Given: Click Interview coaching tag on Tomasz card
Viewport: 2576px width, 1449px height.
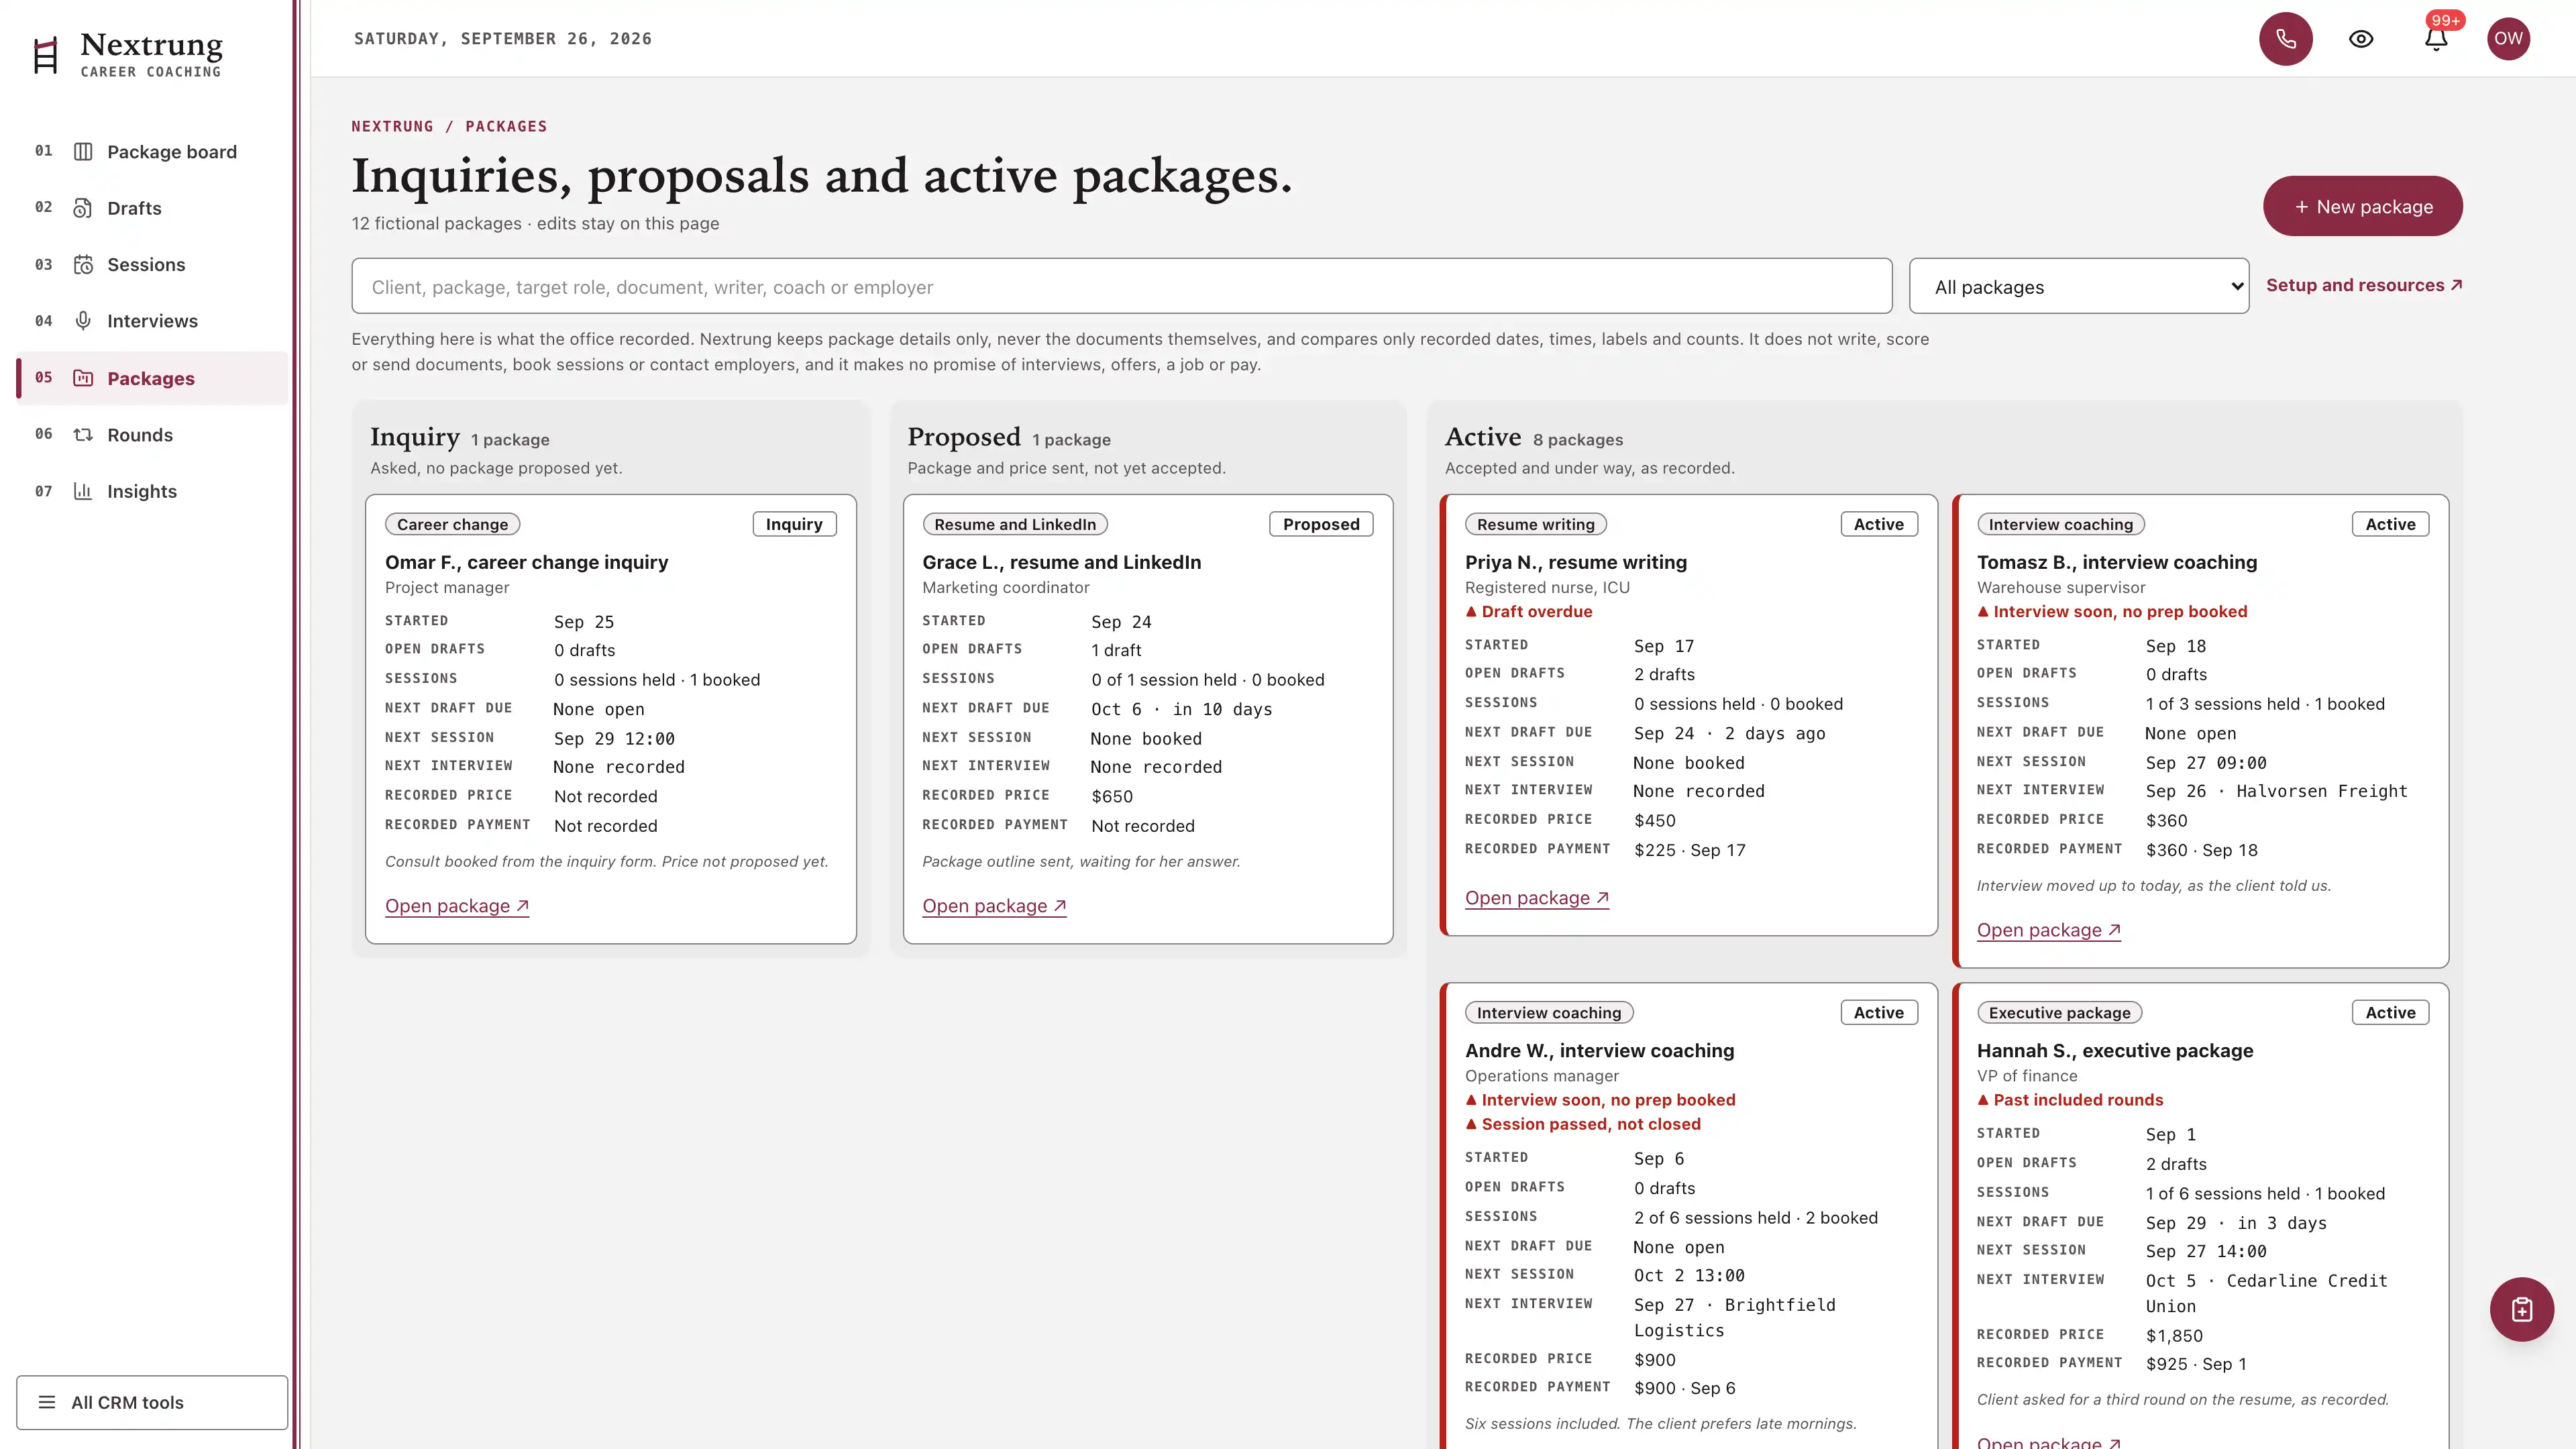Looking at the screenshot, I should pyautogui.click(x=2060, y=524).
